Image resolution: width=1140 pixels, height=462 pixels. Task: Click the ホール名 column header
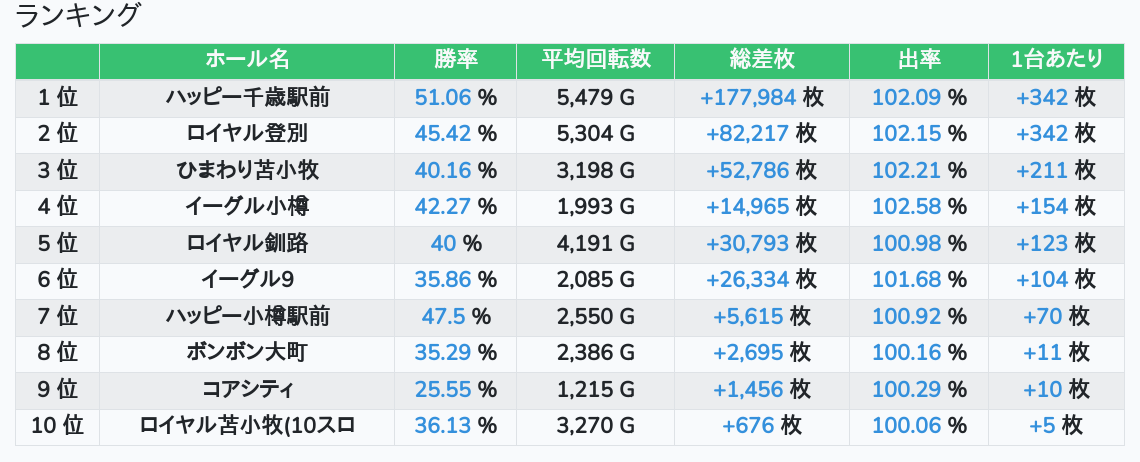247,60
